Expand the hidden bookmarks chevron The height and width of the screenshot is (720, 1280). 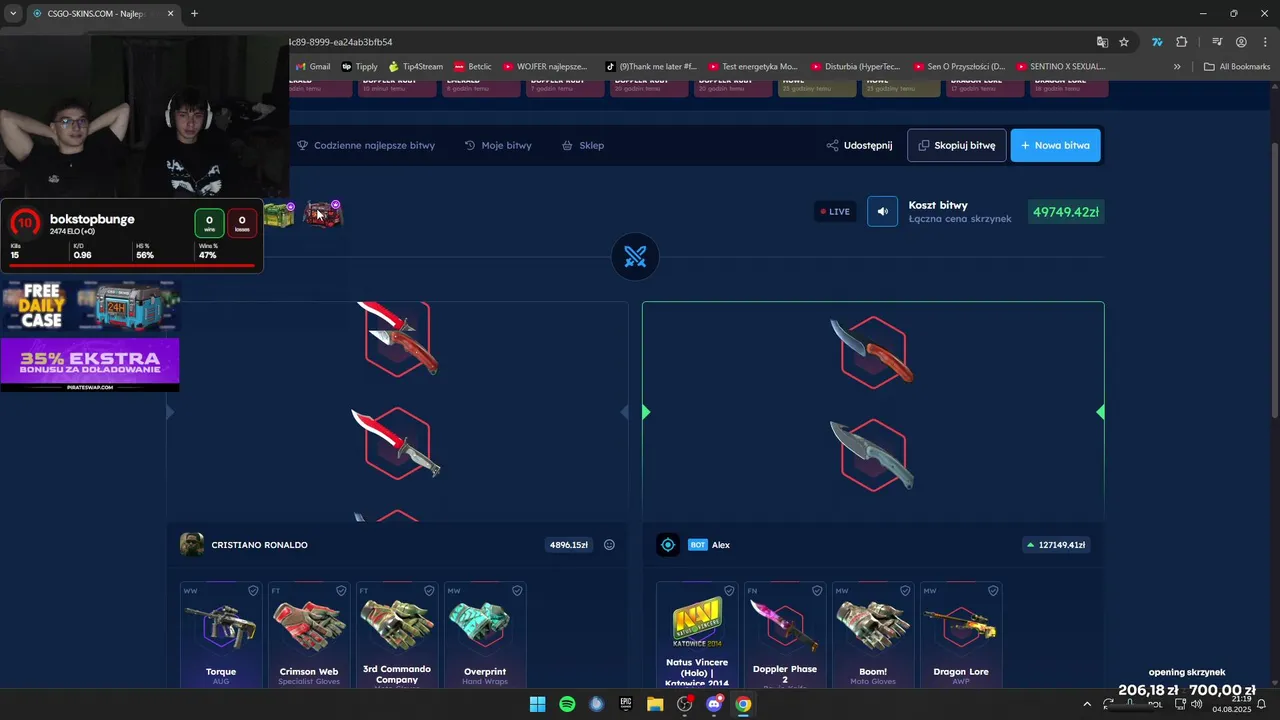click(1177, 67)
